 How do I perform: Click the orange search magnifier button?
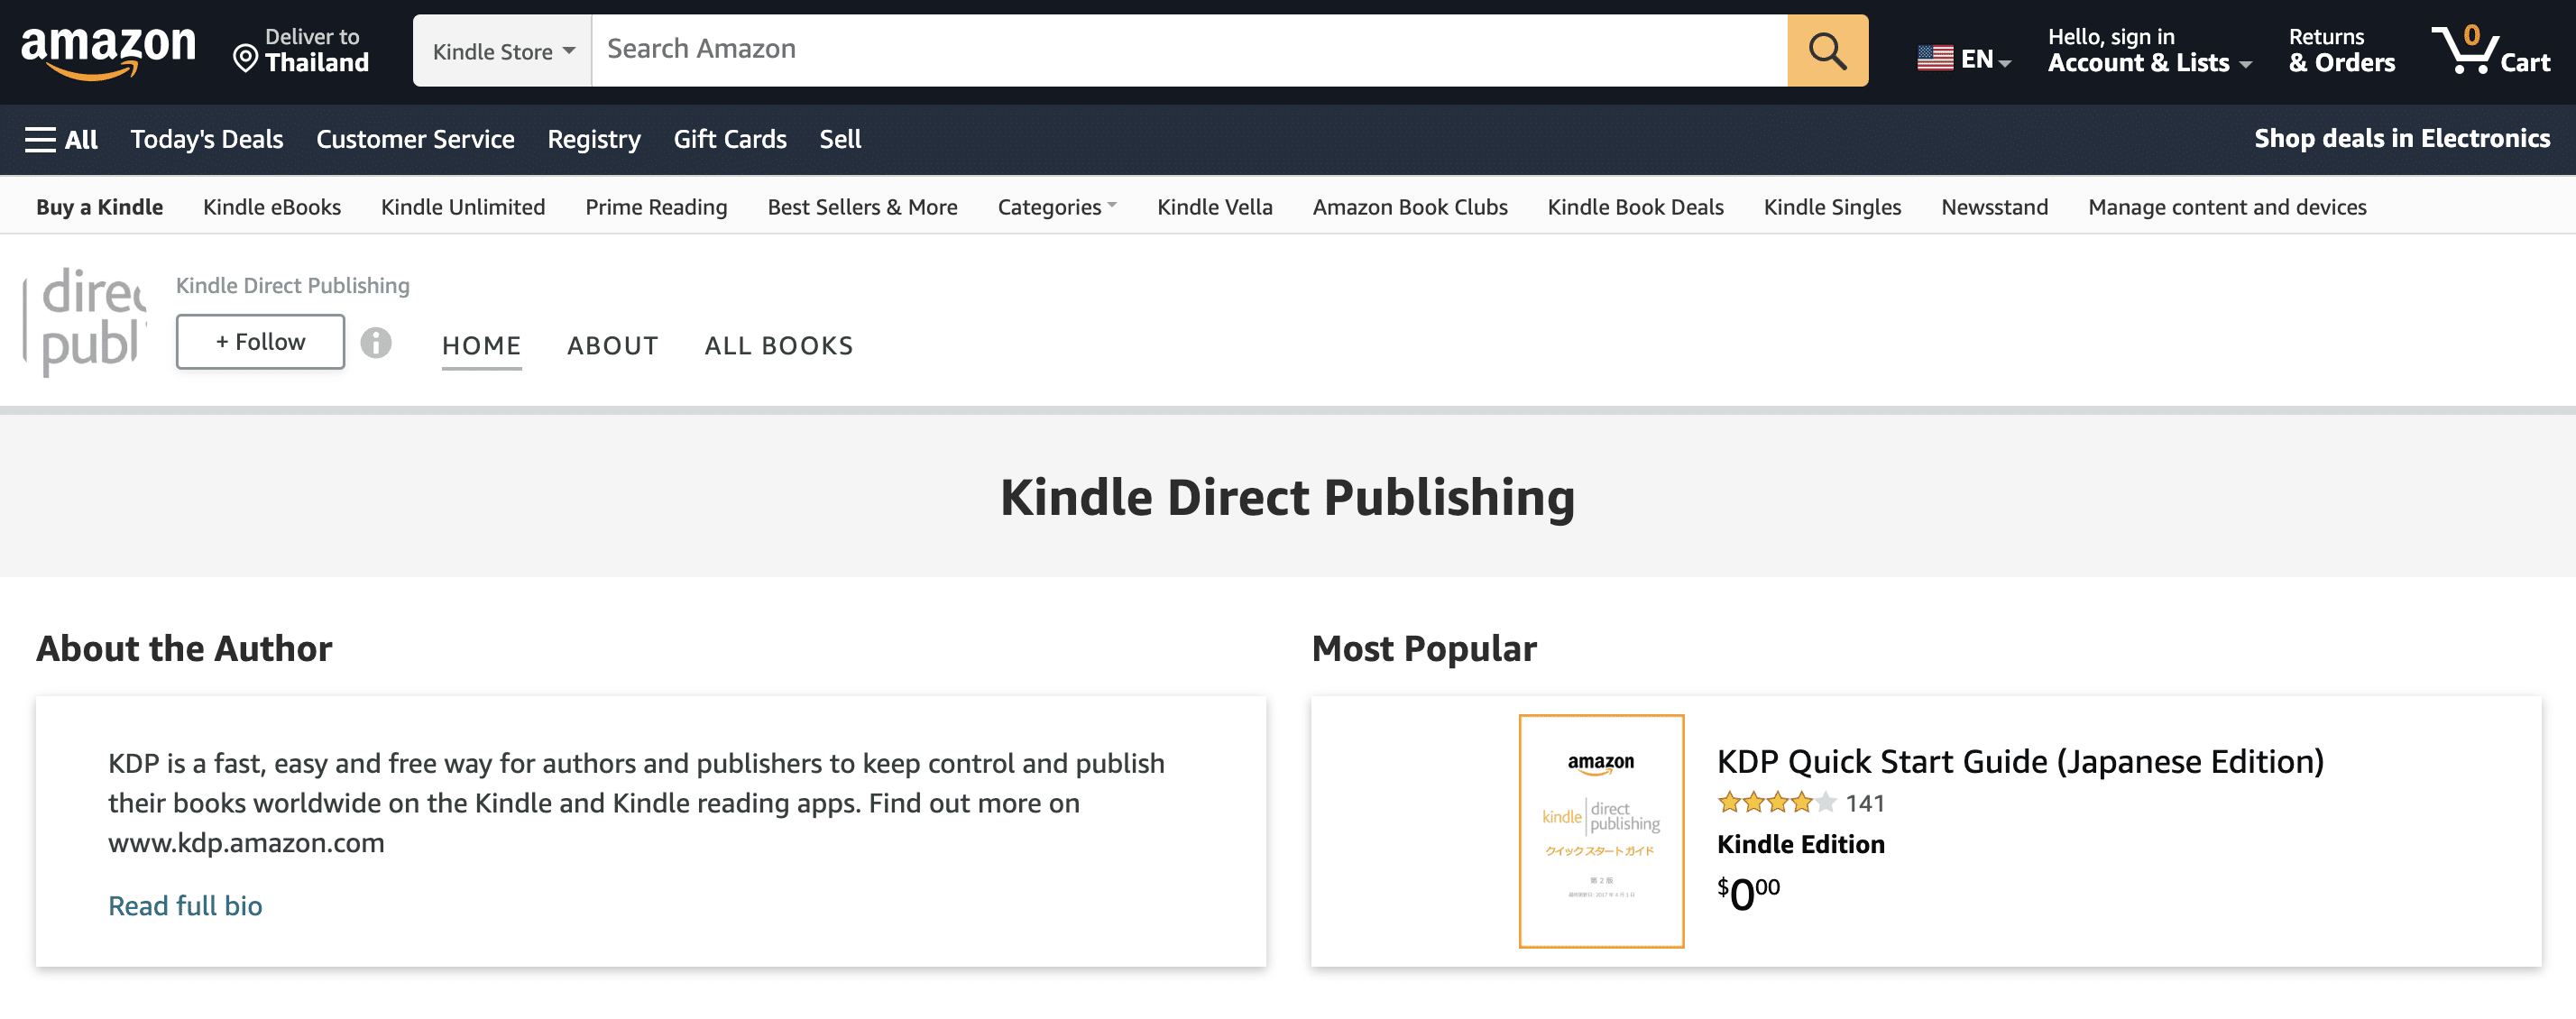click(1826, 50)
